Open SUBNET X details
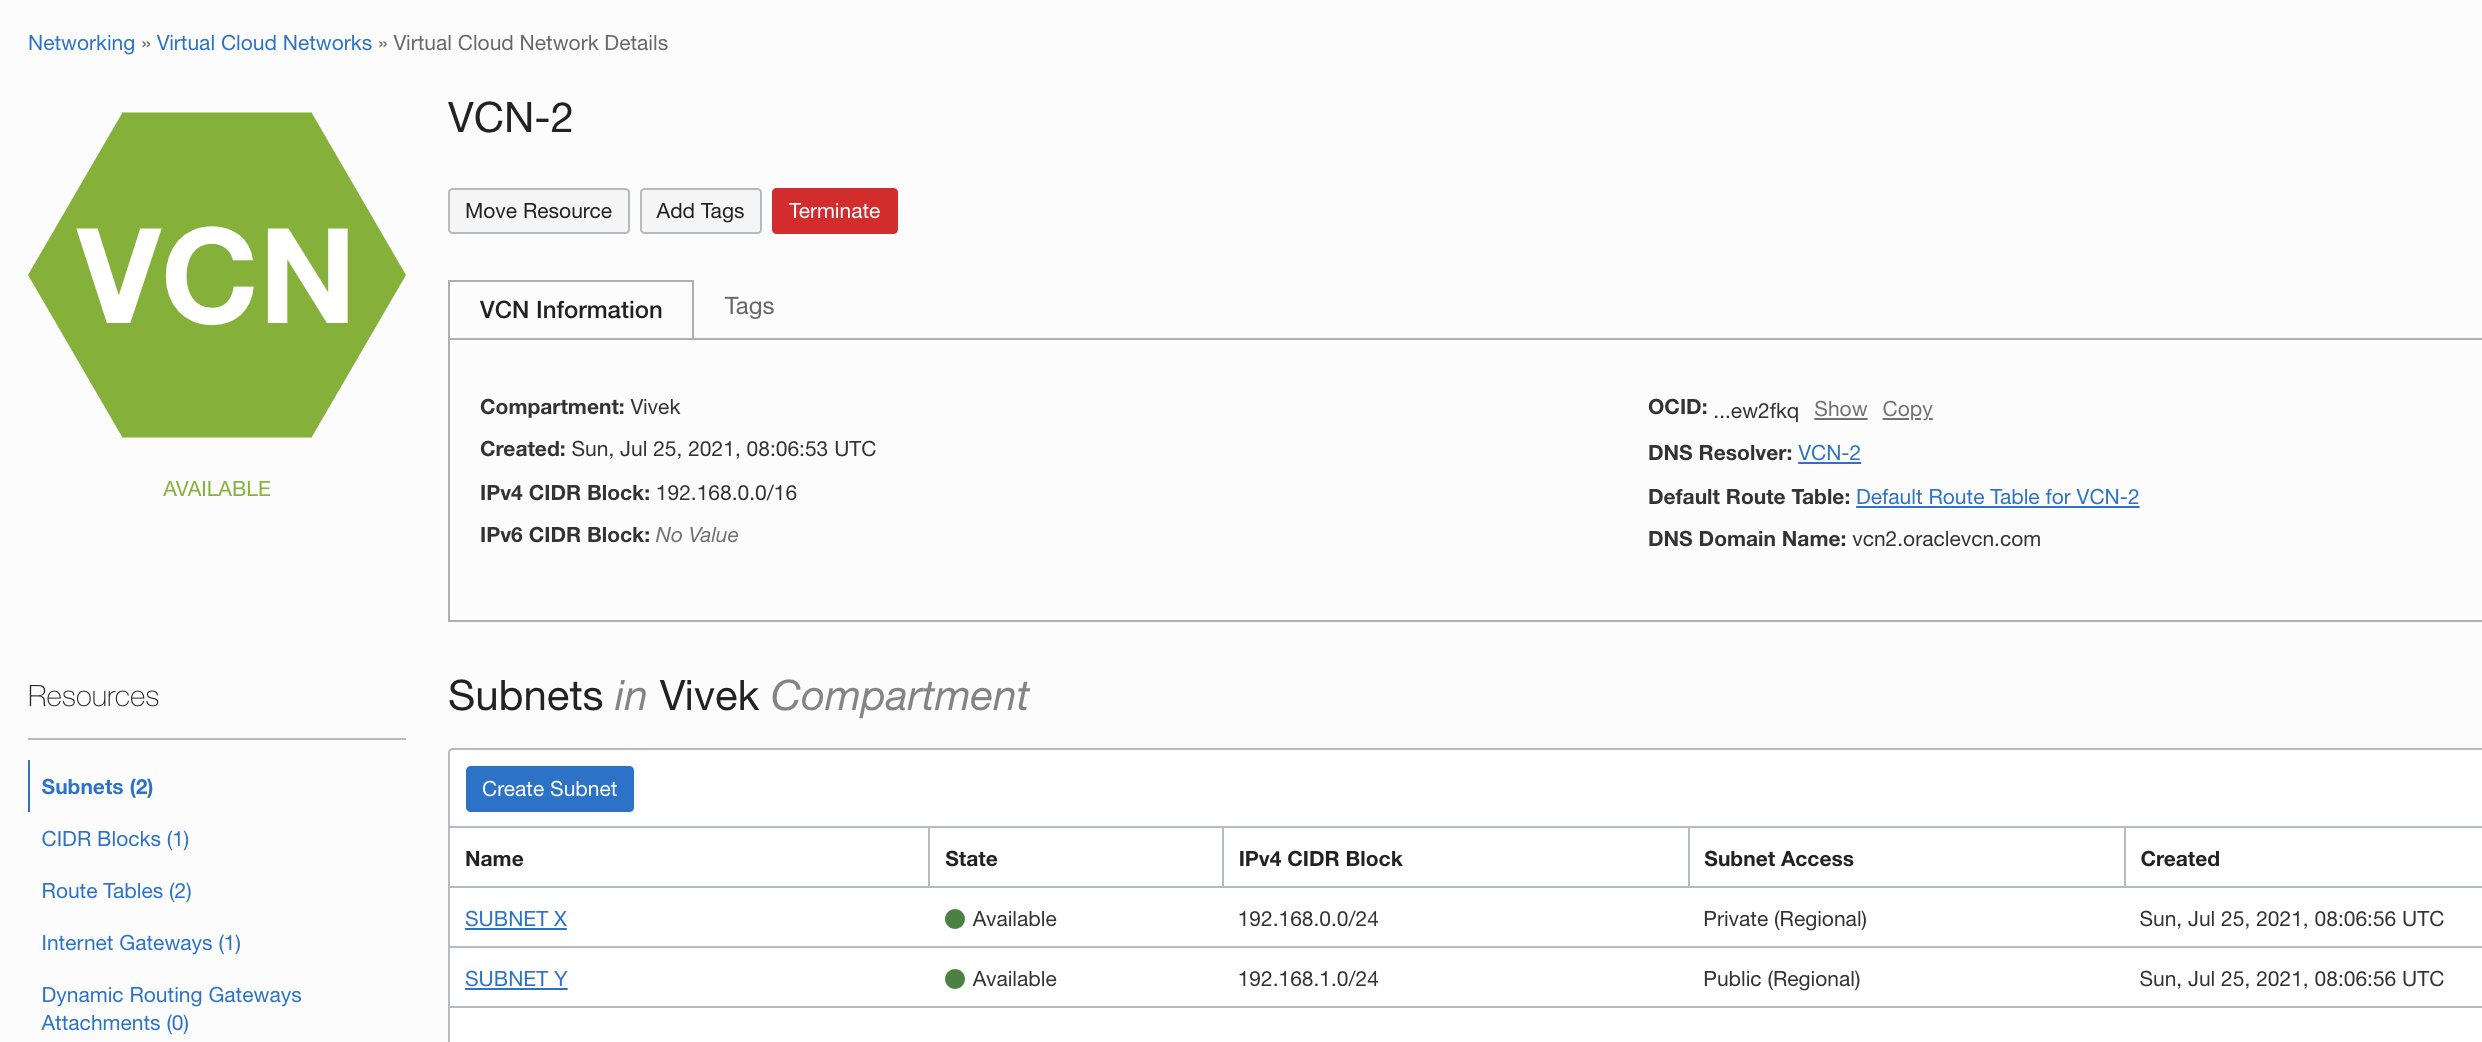The image size is (2482, 1042). click(515, 918)
